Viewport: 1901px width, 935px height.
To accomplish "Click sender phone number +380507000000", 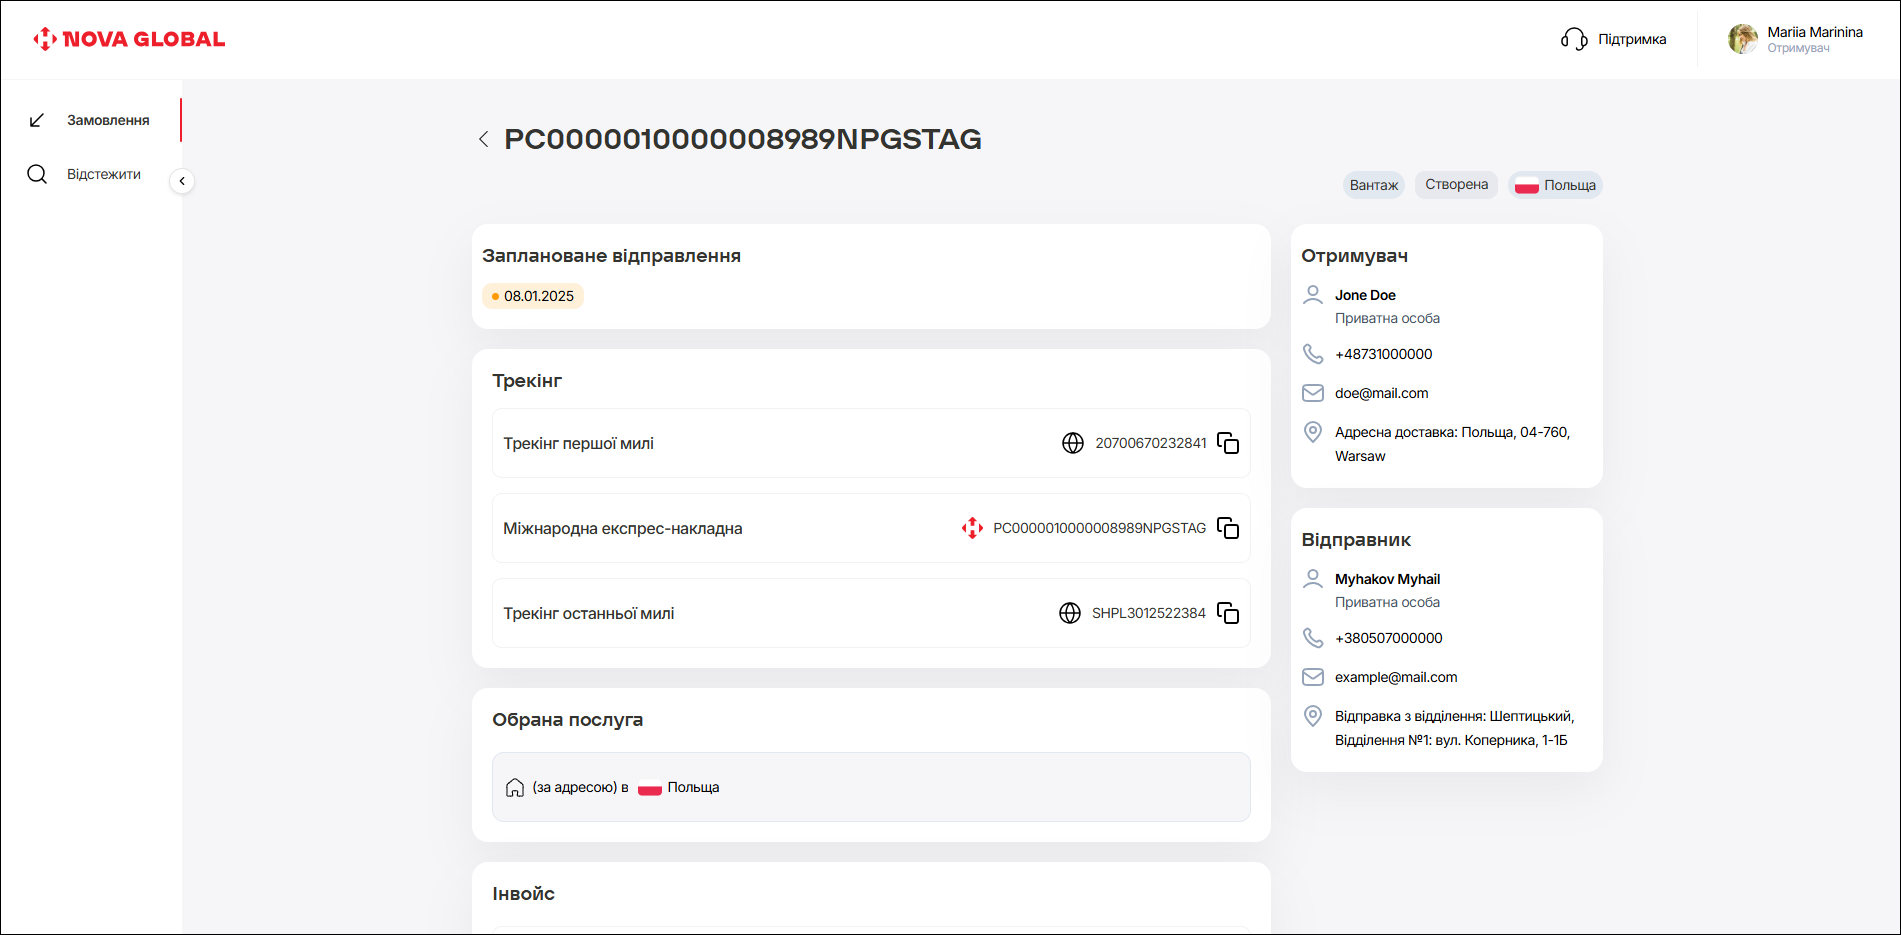I will tap(1388, 638).
